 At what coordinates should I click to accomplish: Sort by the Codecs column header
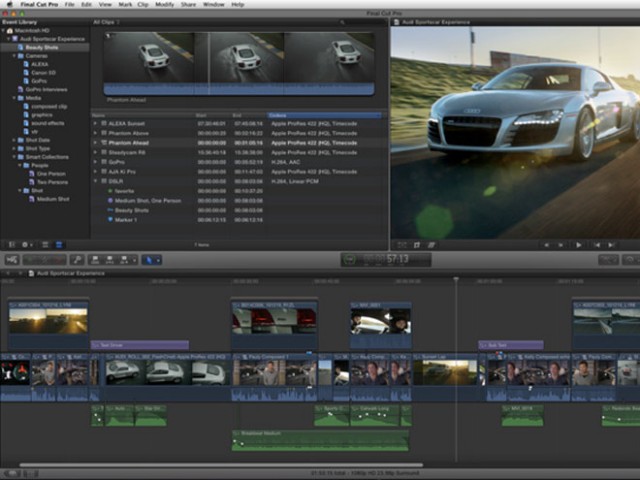pos(324,116)
